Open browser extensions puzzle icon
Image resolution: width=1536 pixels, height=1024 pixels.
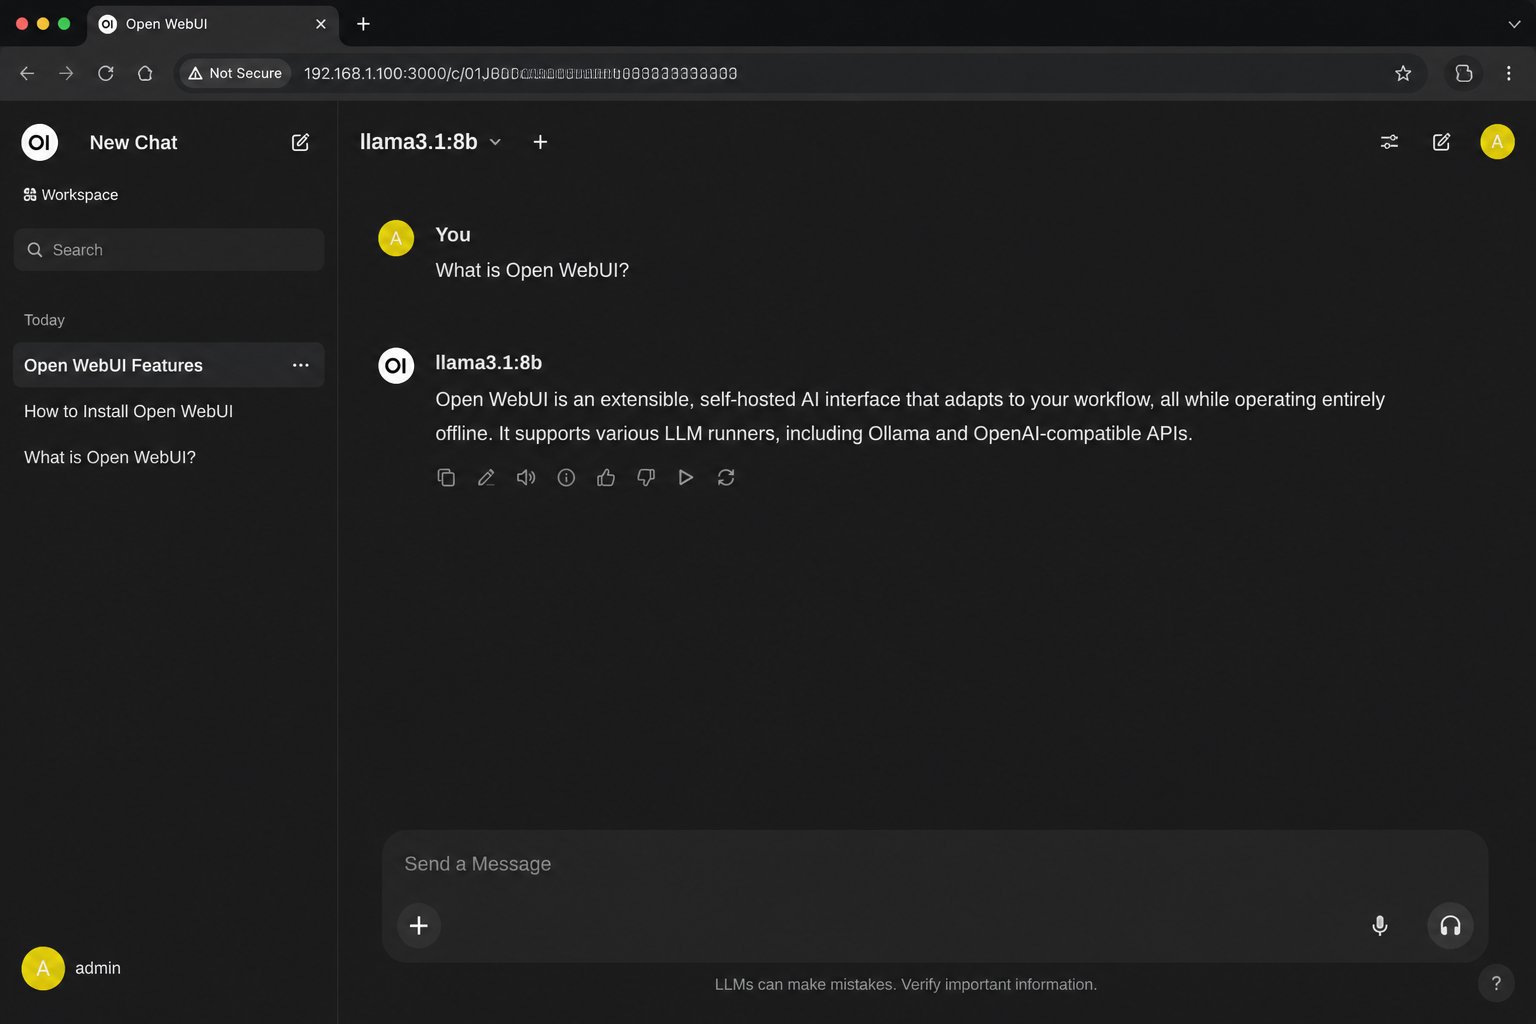tap(1464, 73)
